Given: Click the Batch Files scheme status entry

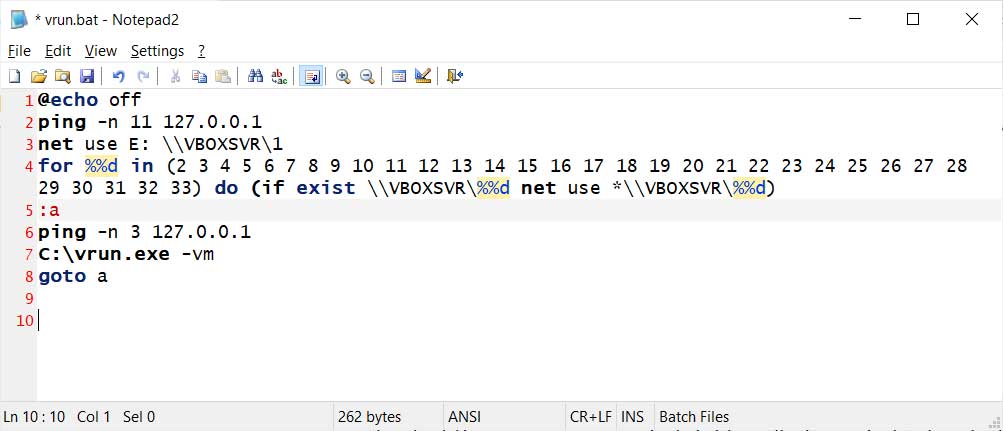Looking at the screenshot, I should pos(694,417).
